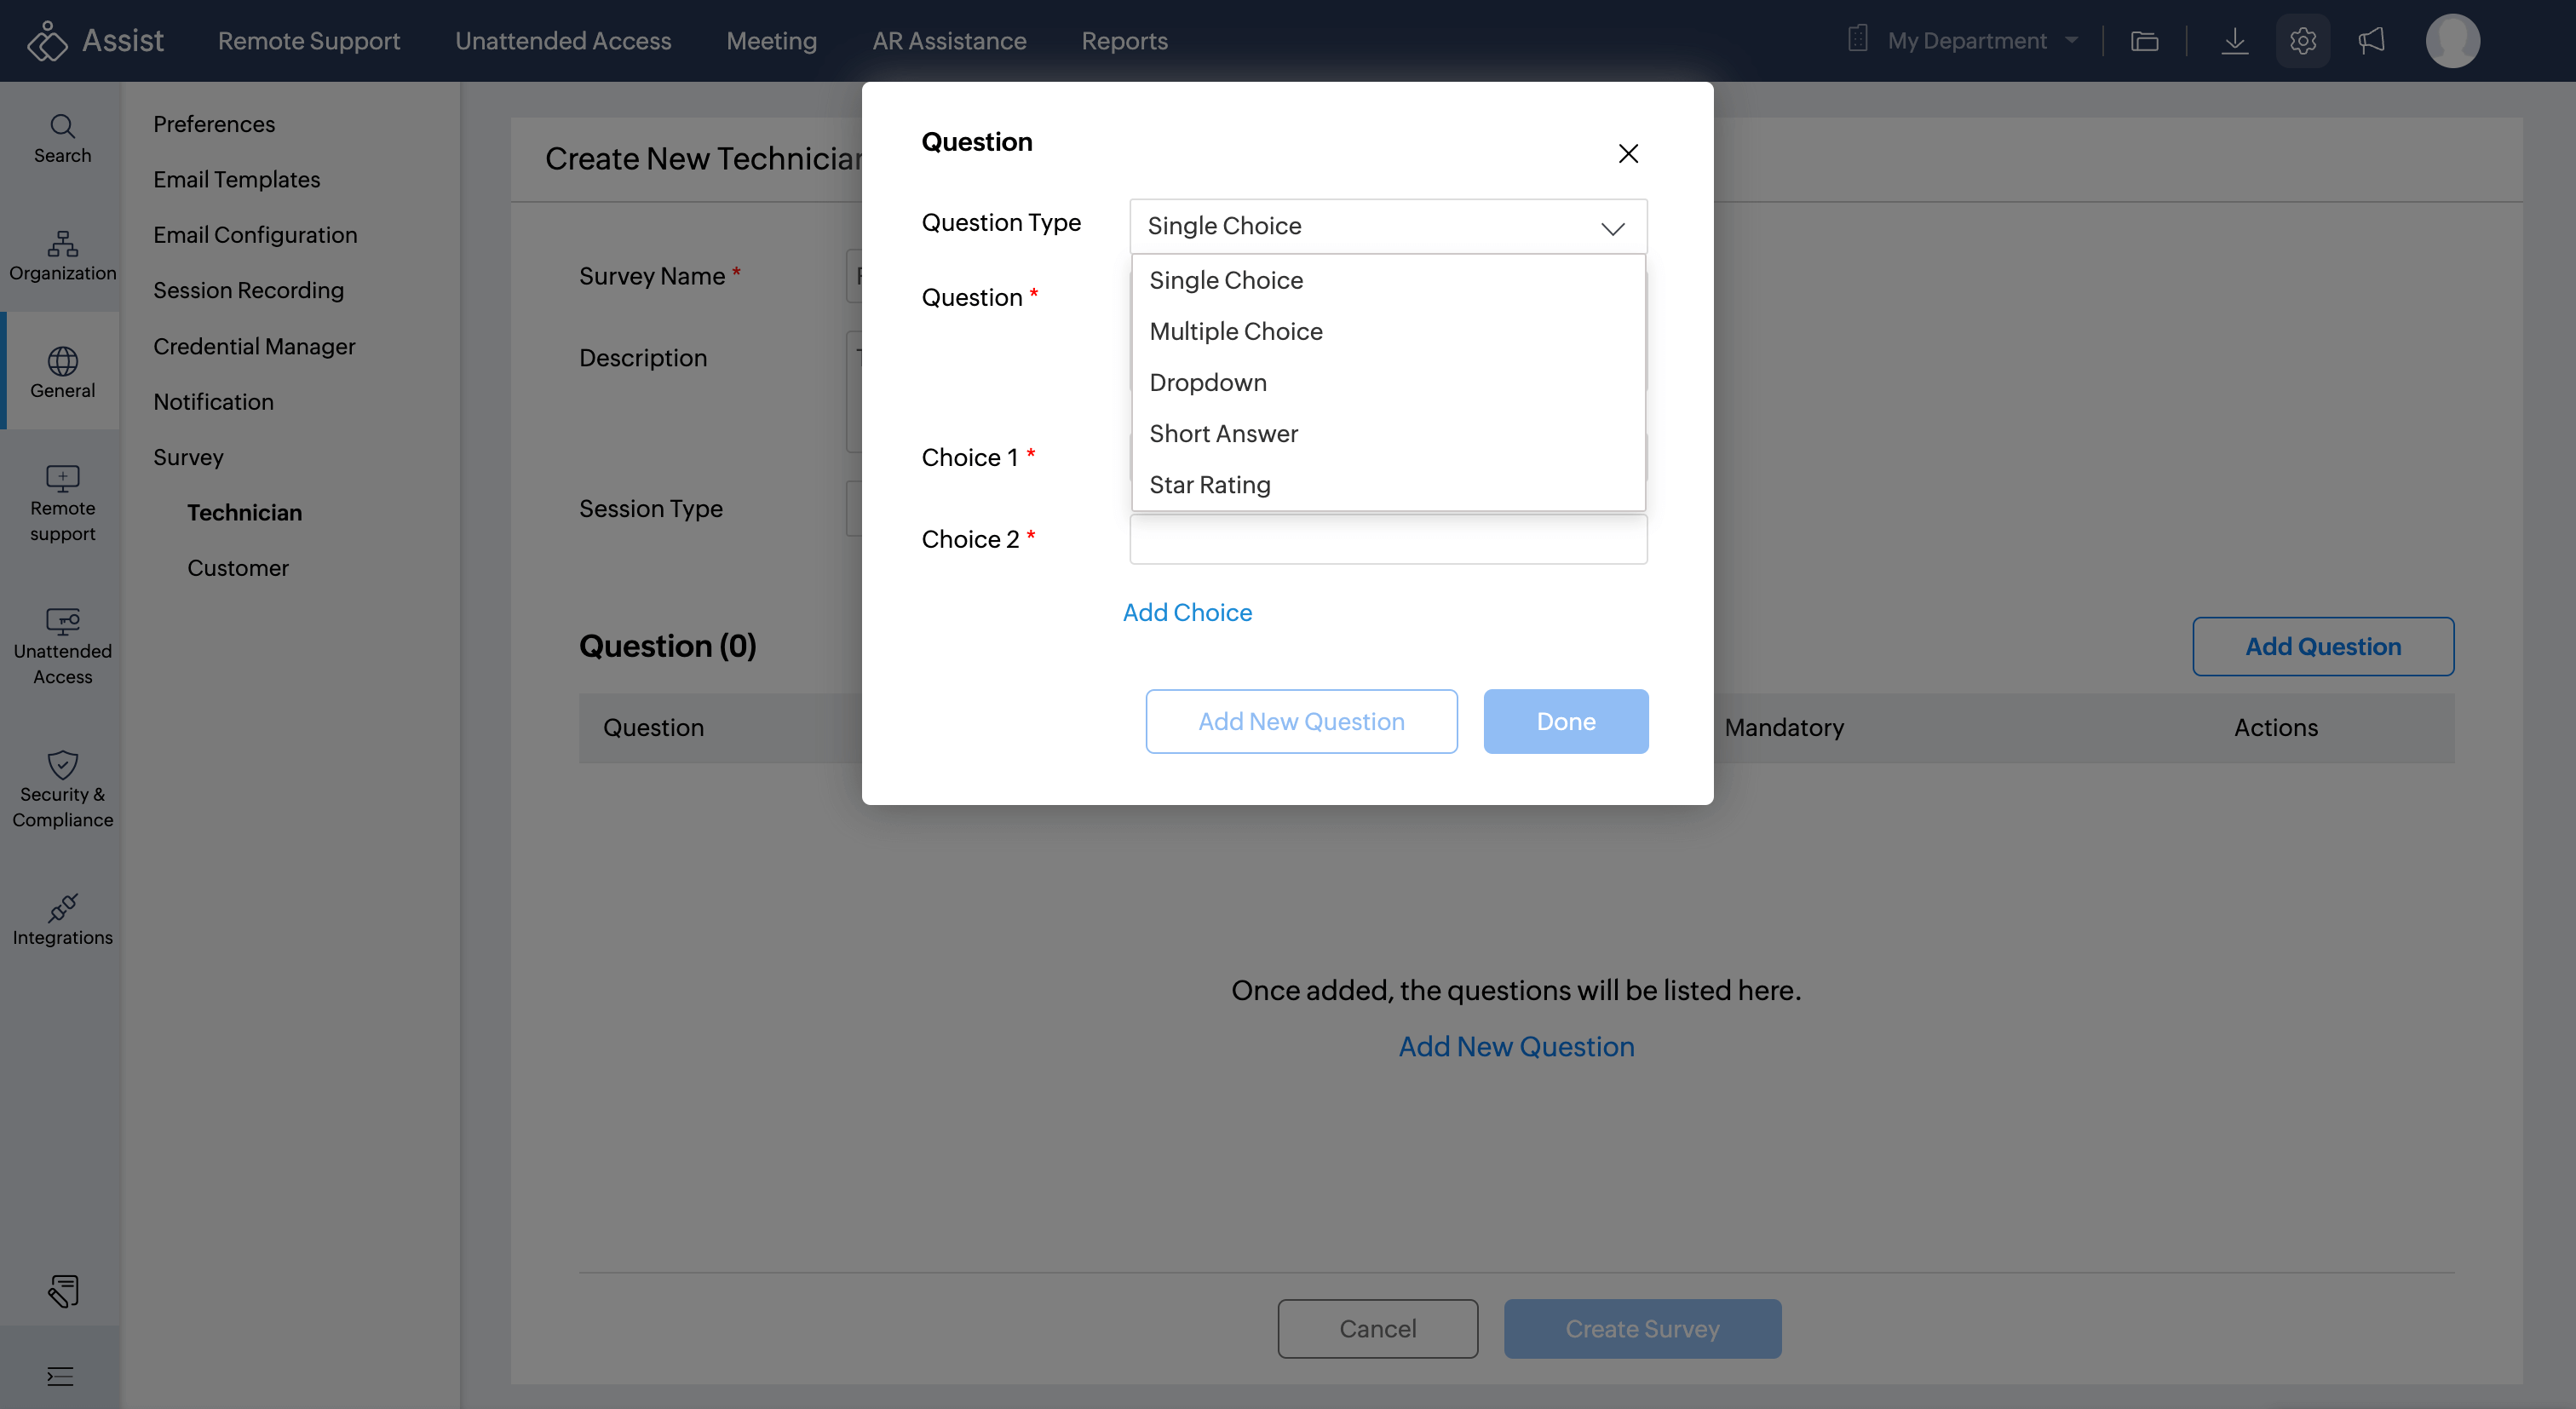The height and width of the screenshot is (1409, 2576).
Task: Collapse the Question Type dropdown
Action: (1612, 228)
